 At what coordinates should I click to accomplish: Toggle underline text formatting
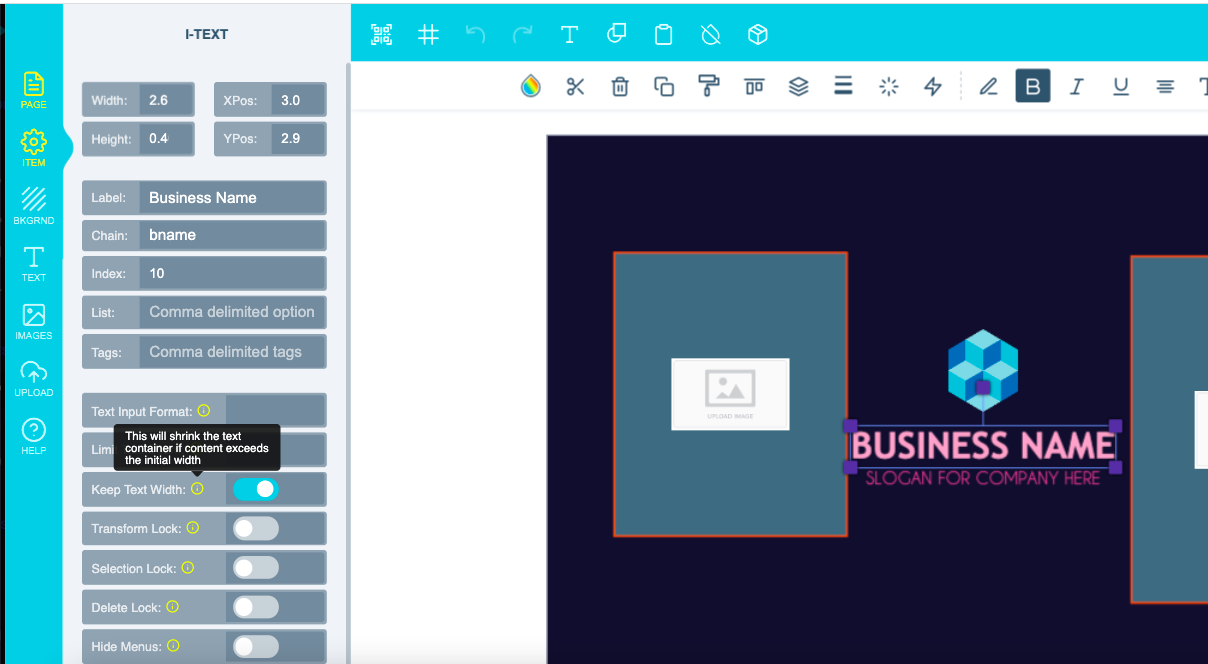click(1121, 86)
